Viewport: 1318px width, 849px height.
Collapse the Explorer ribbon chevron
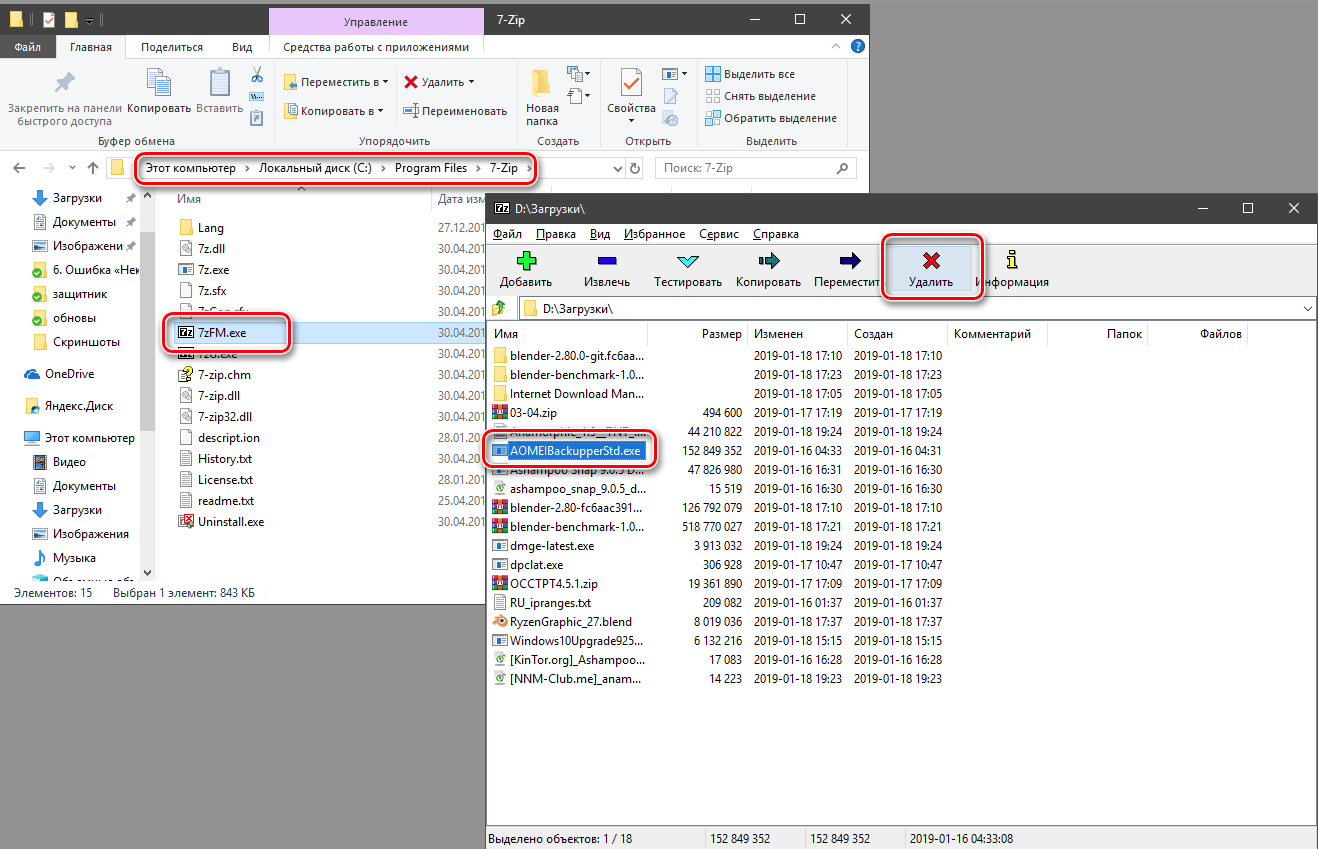pos(838,46)
